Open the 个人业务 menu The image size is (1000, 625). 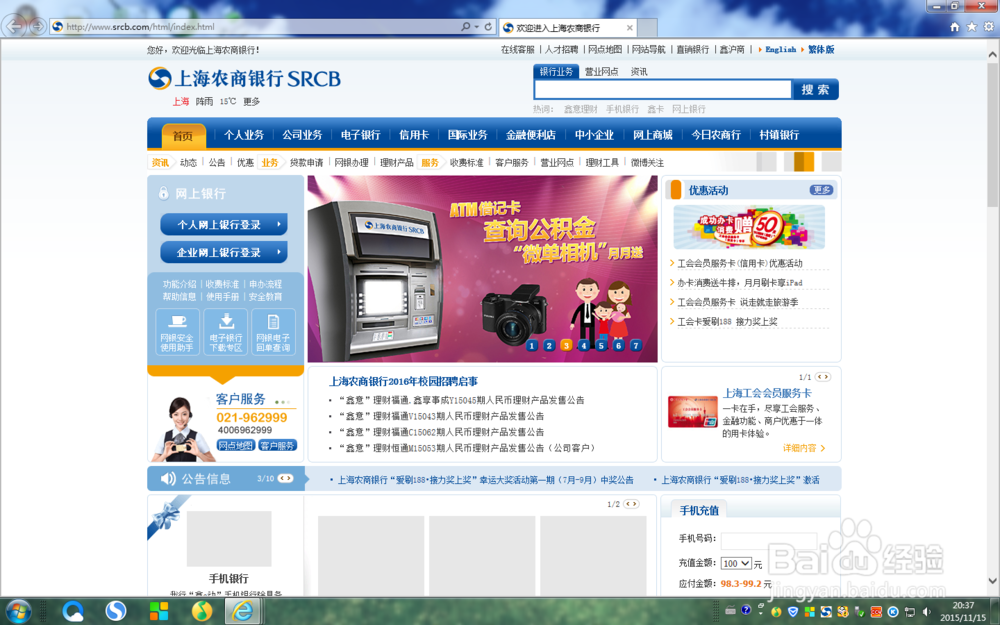click(244, 135)
